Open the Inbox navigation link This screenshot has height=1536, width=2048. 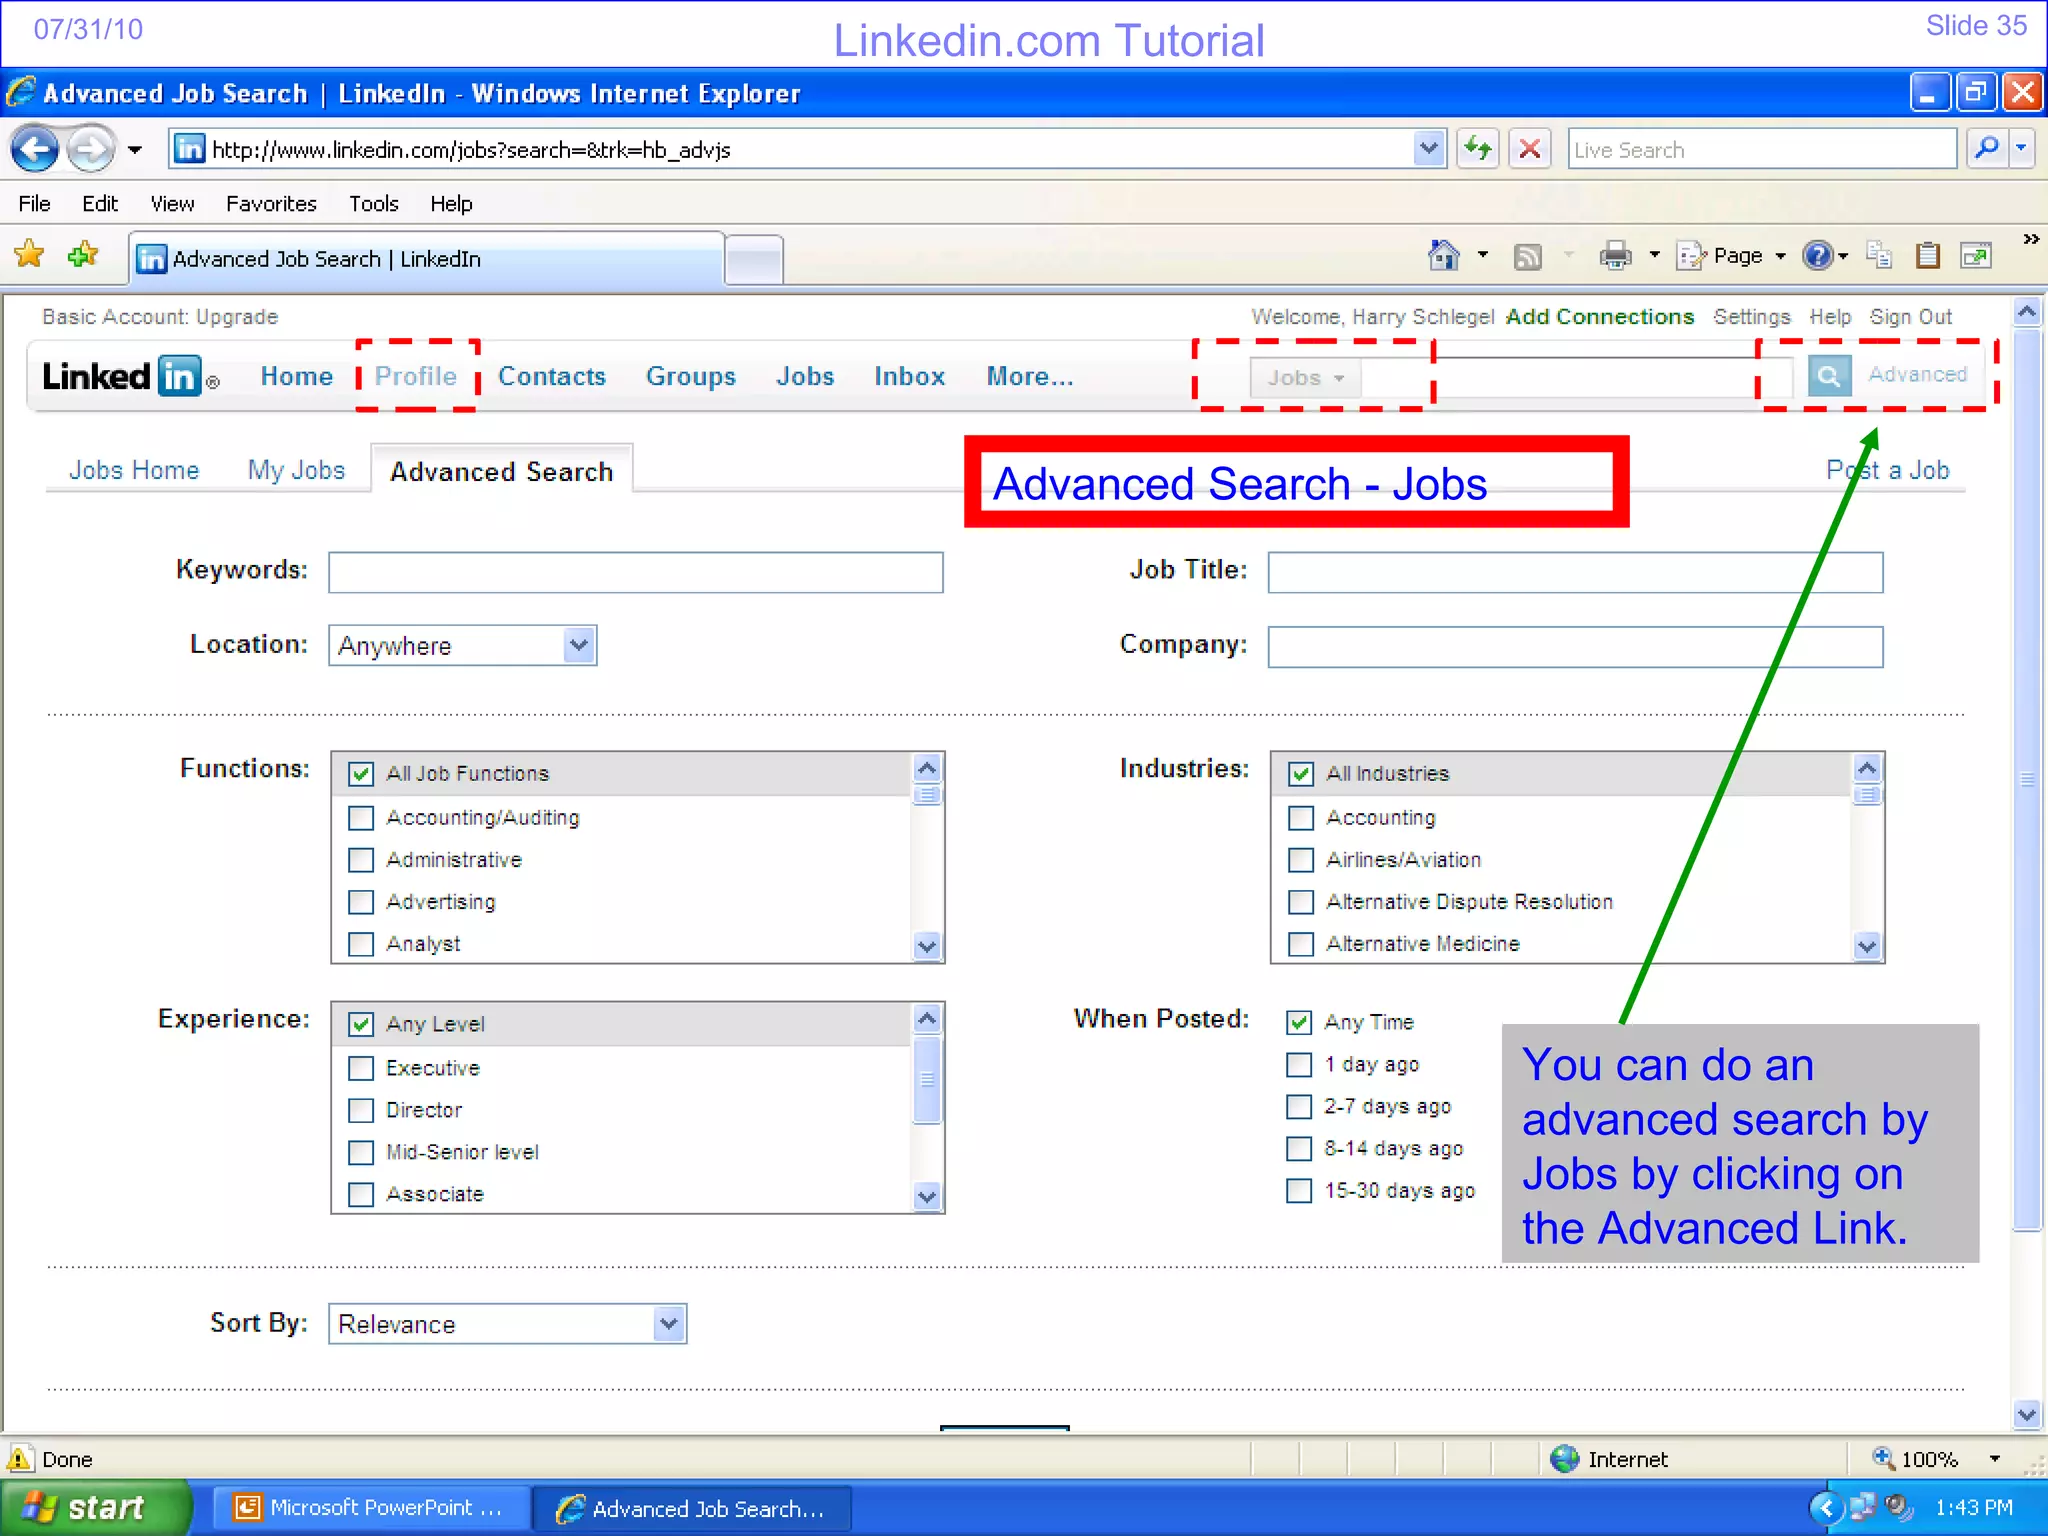[909, 376]
